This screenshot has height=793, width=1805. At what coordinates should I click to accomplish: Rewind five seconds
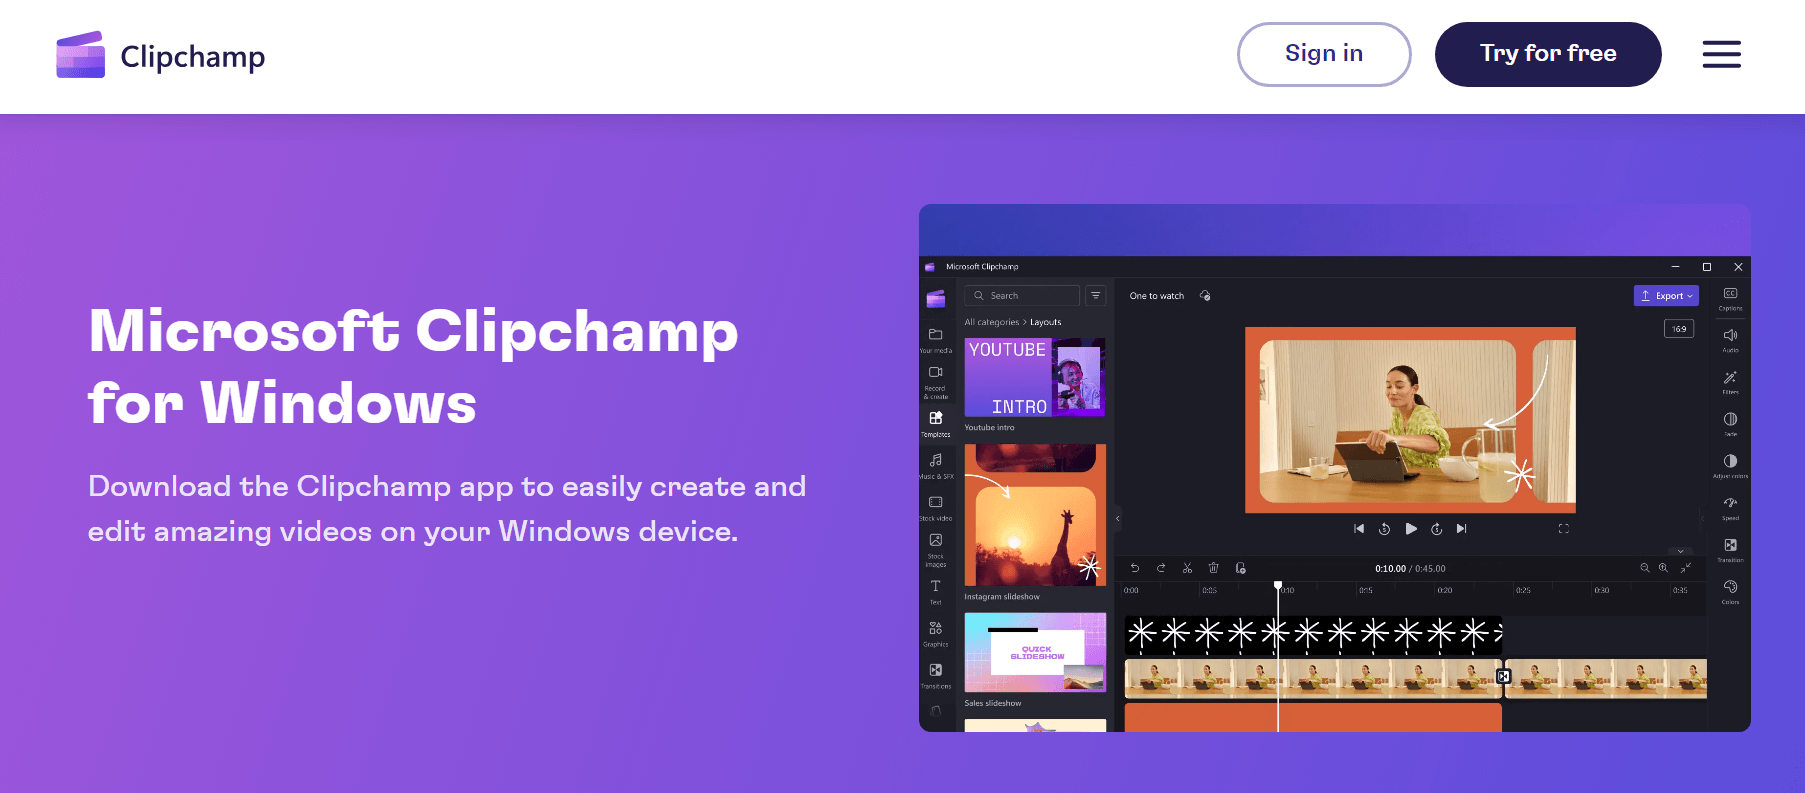(x=1385, y=529)
